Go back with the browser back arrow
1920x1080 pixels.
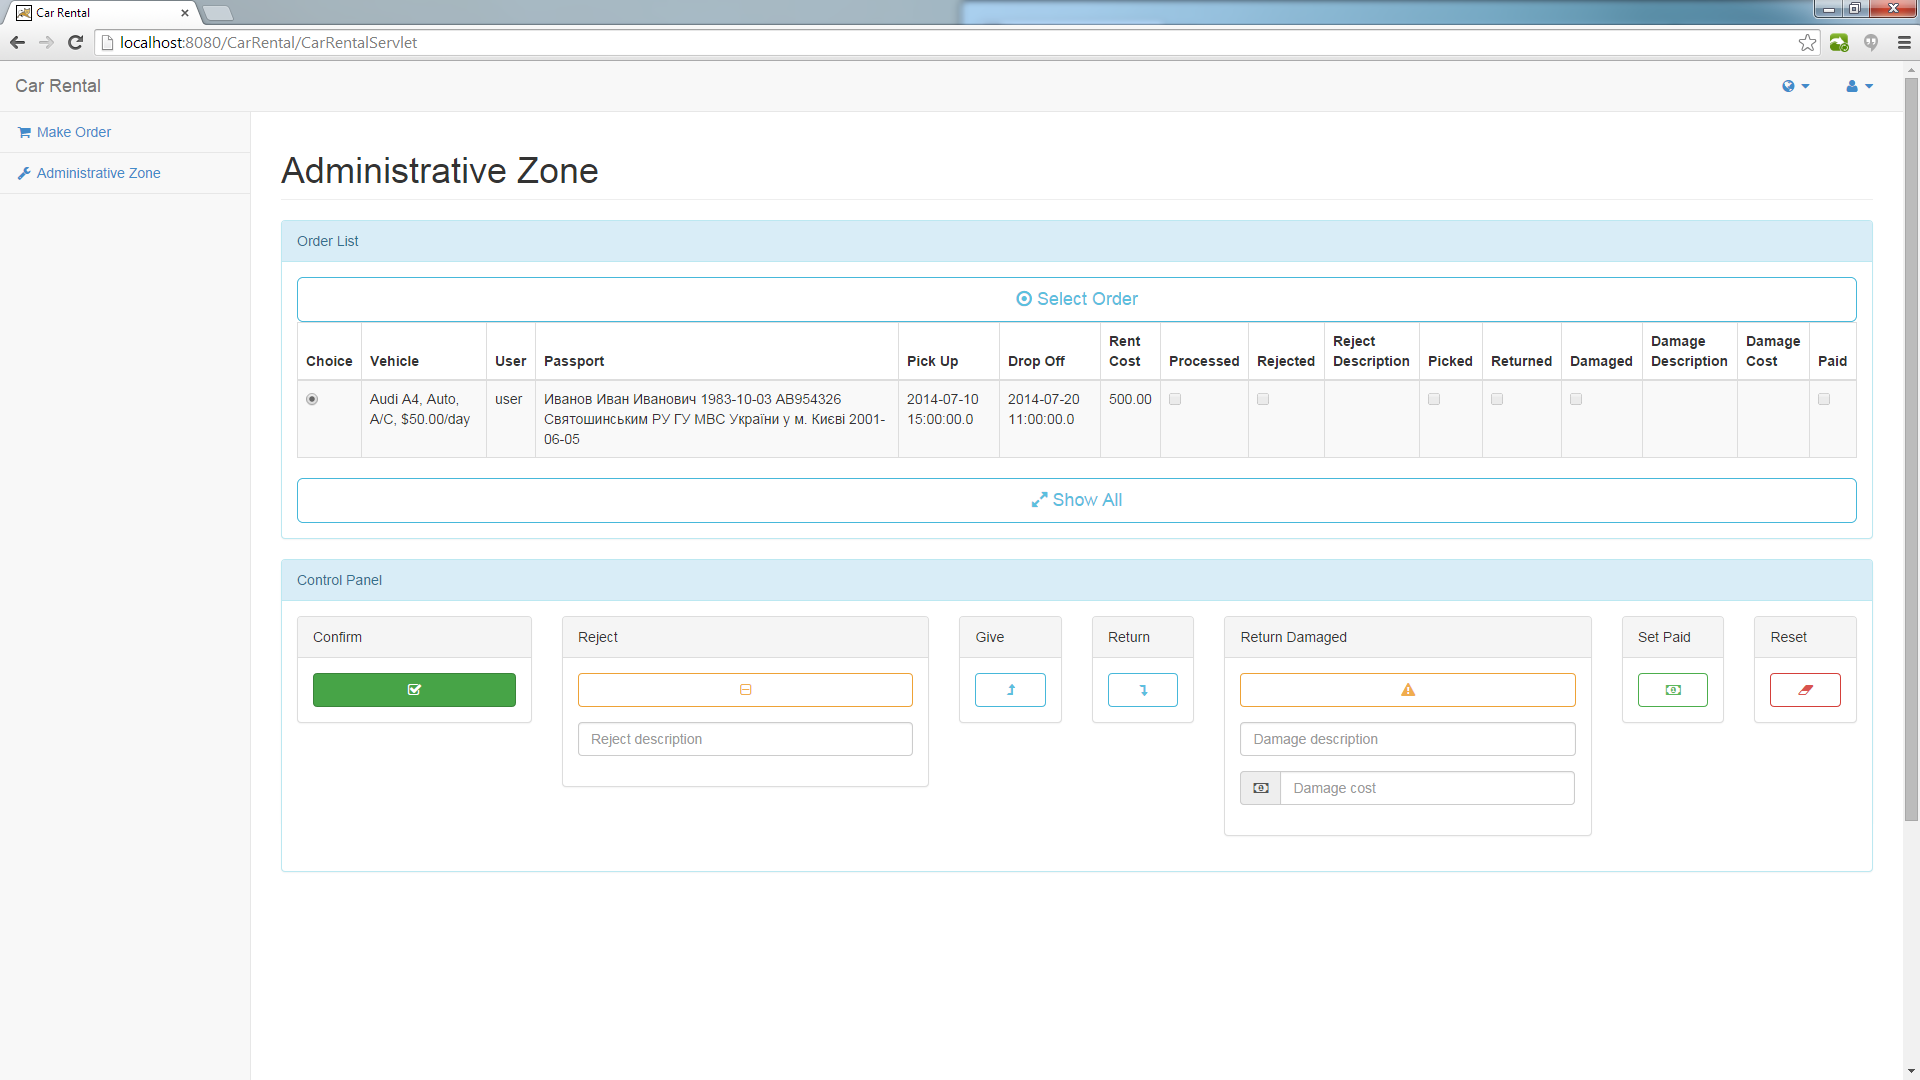click(17, 42)
